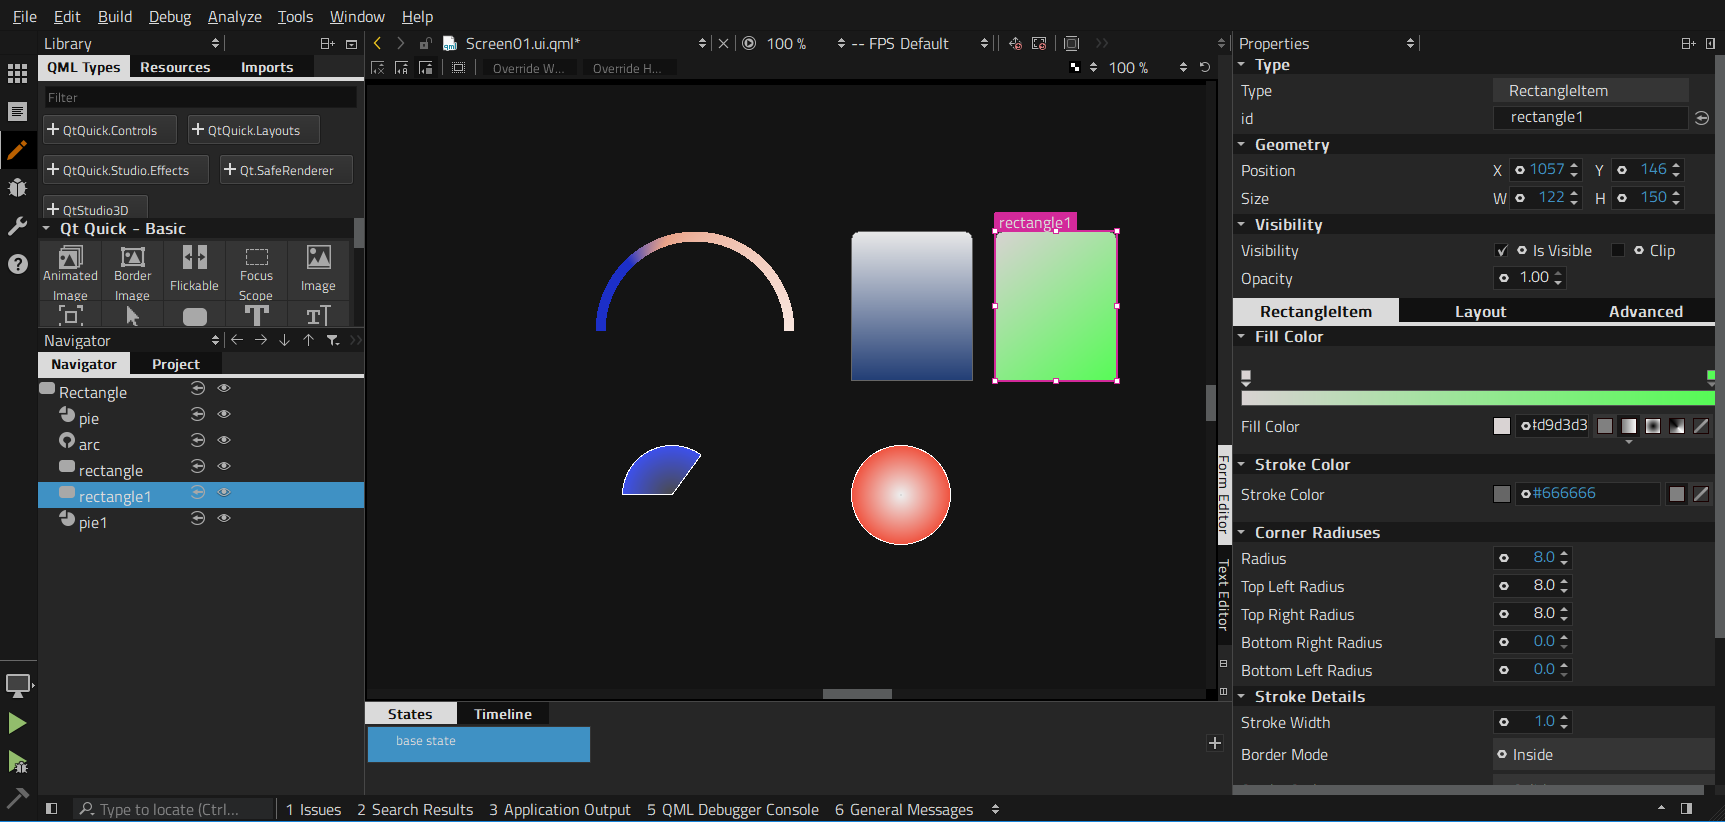The image size is (1725, 822).
Task: Click the Projects mode wrench icon
Action: tap(17, 226)
